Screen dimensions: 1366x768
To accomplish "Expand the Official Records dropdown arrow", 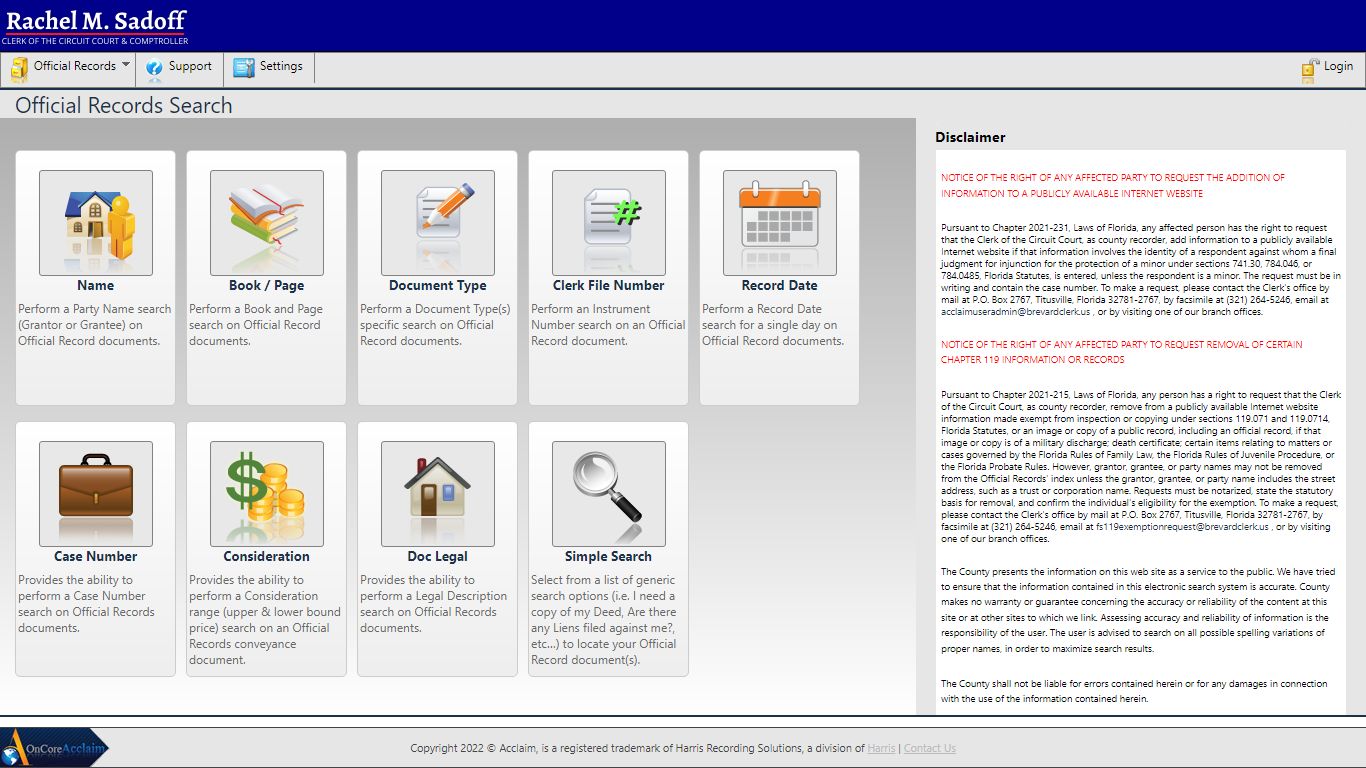I will (x=126, y=65).
